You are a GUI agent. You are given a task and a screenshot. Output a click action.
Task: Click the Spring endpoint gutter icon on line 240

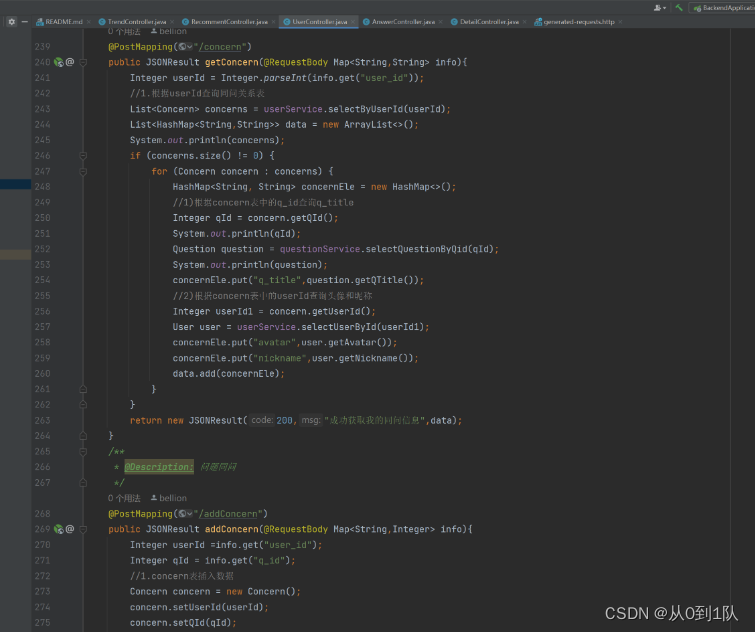pyautogui.click(x=59, y=62)
